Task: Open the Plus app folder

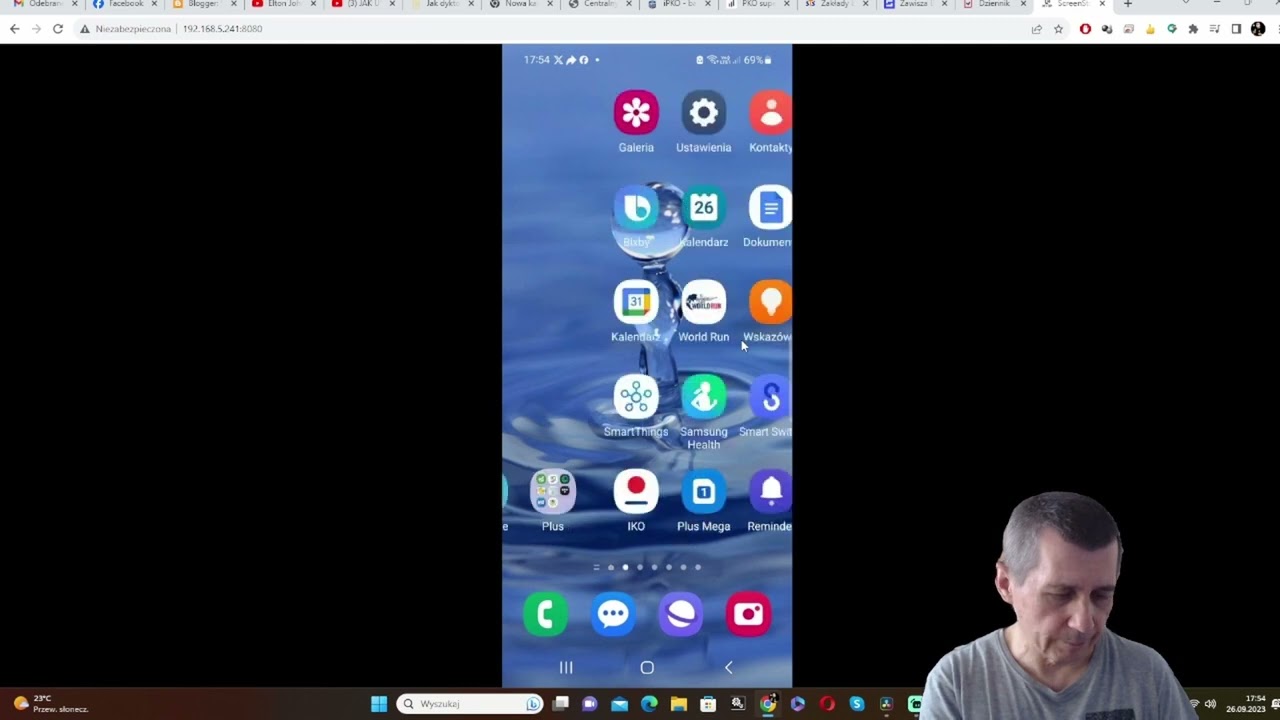Action: (553, 491)
